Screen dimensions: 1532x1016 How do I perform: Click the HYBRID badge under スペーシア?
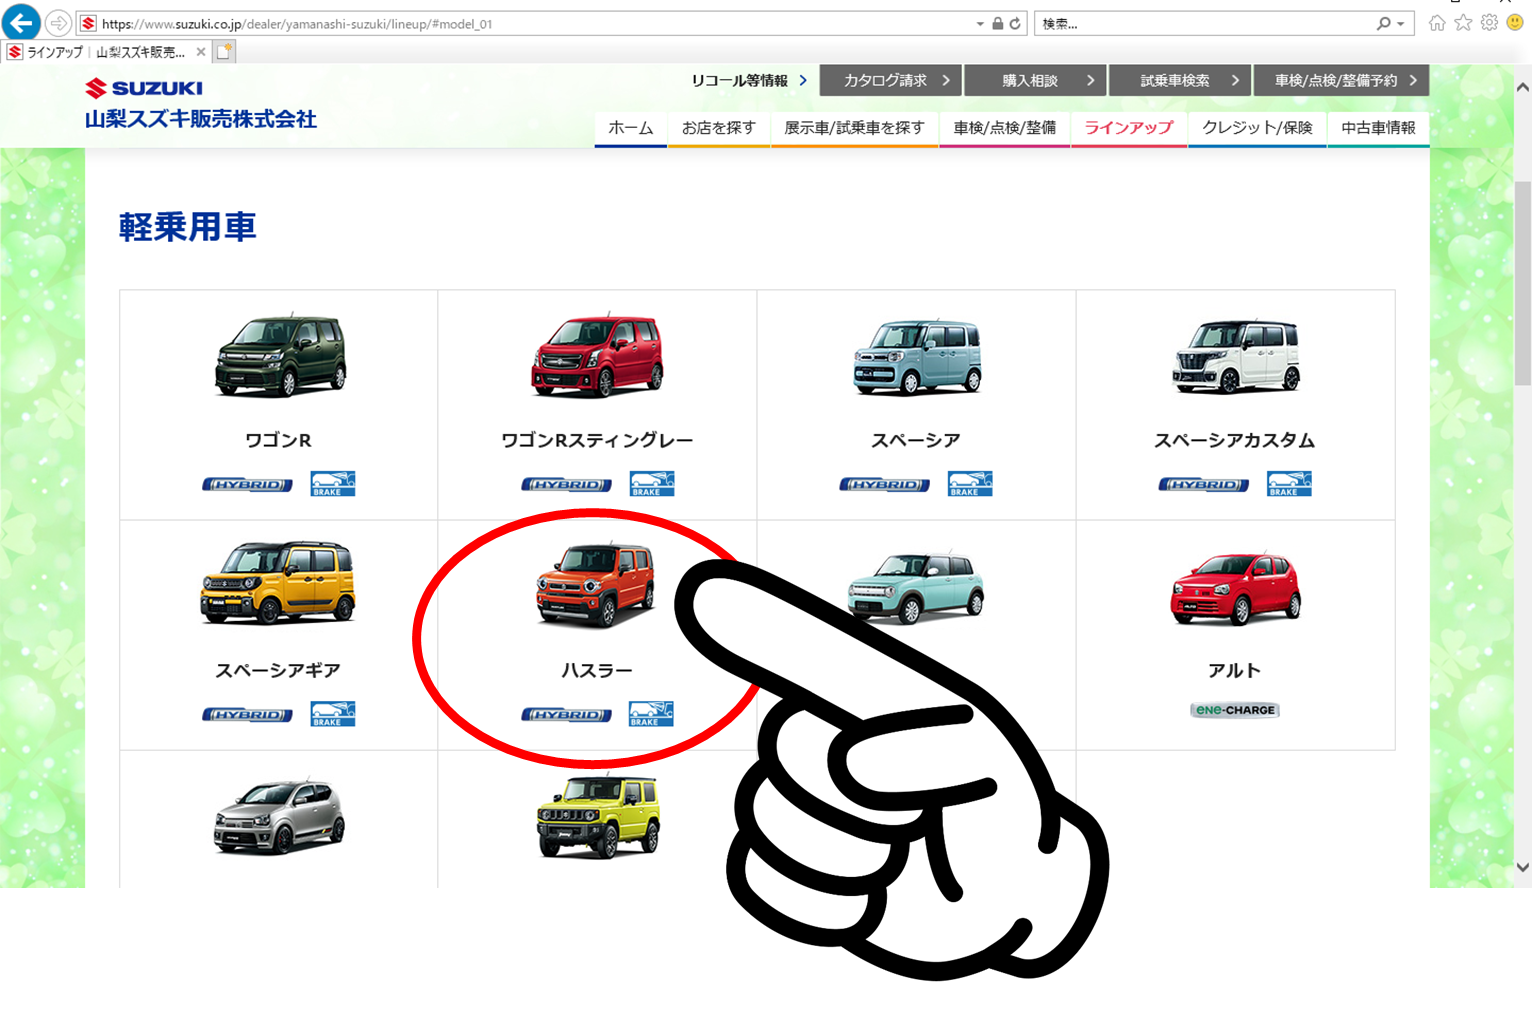point(884,485)
